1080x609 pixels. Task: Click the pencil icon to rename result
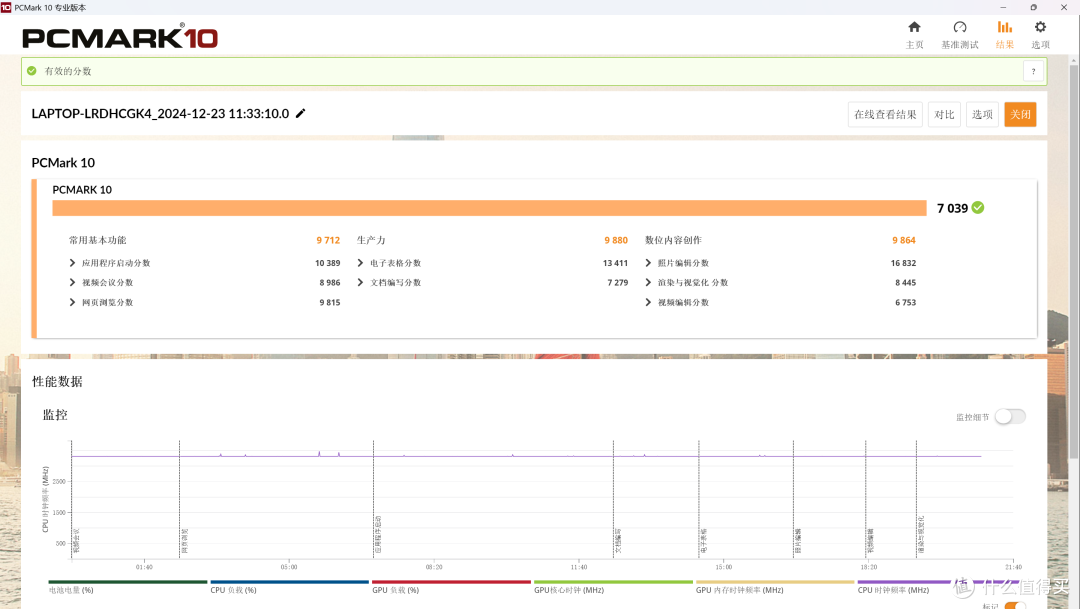pos(301,114)
